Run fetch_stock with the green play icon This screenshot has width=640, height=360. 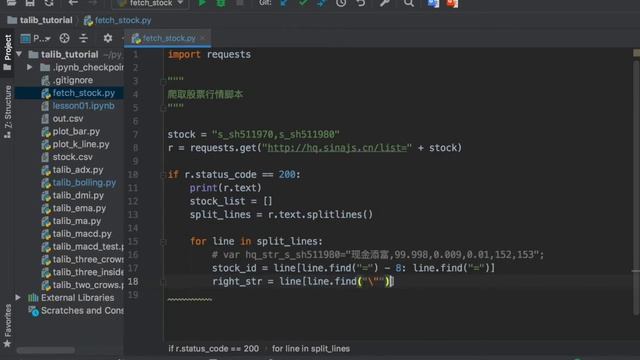coord(202,3)
